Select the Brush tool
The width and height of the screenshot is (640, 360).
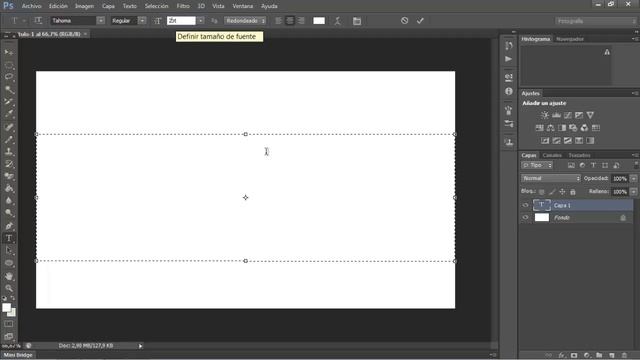pos(9,139)
